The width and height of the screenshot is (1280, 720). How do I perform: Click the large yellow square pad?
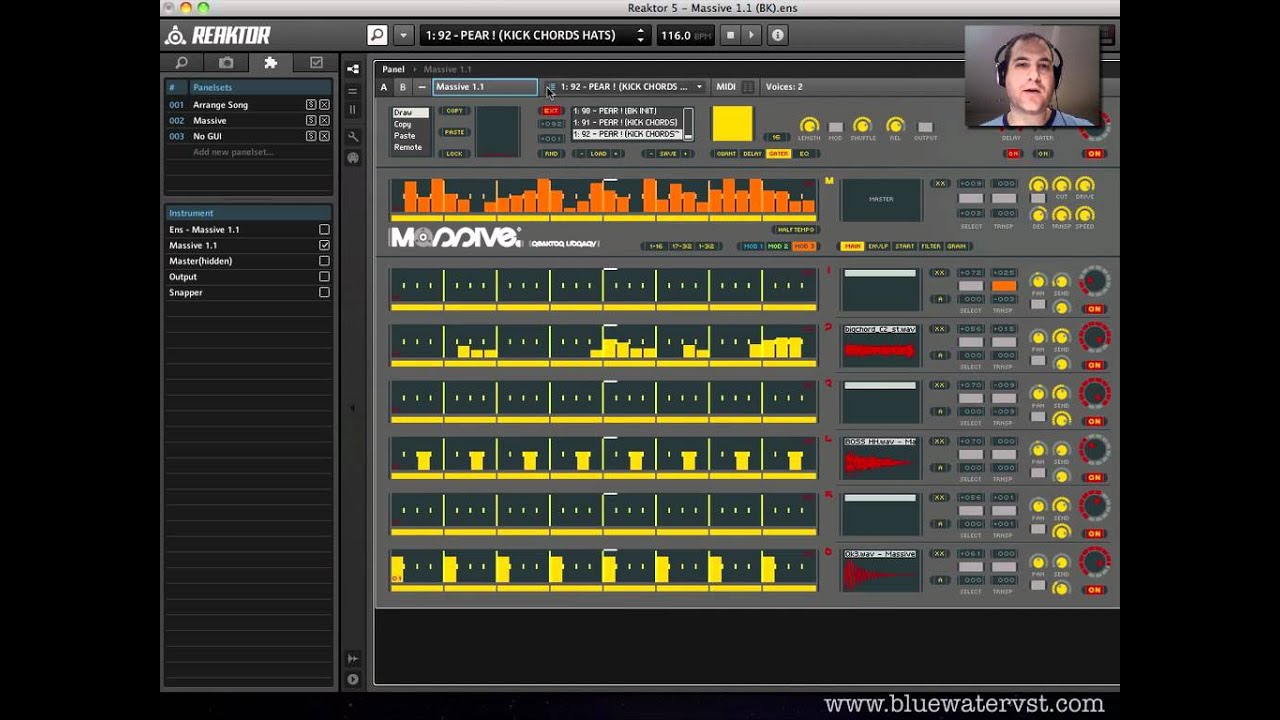click(x=732, y=124)
